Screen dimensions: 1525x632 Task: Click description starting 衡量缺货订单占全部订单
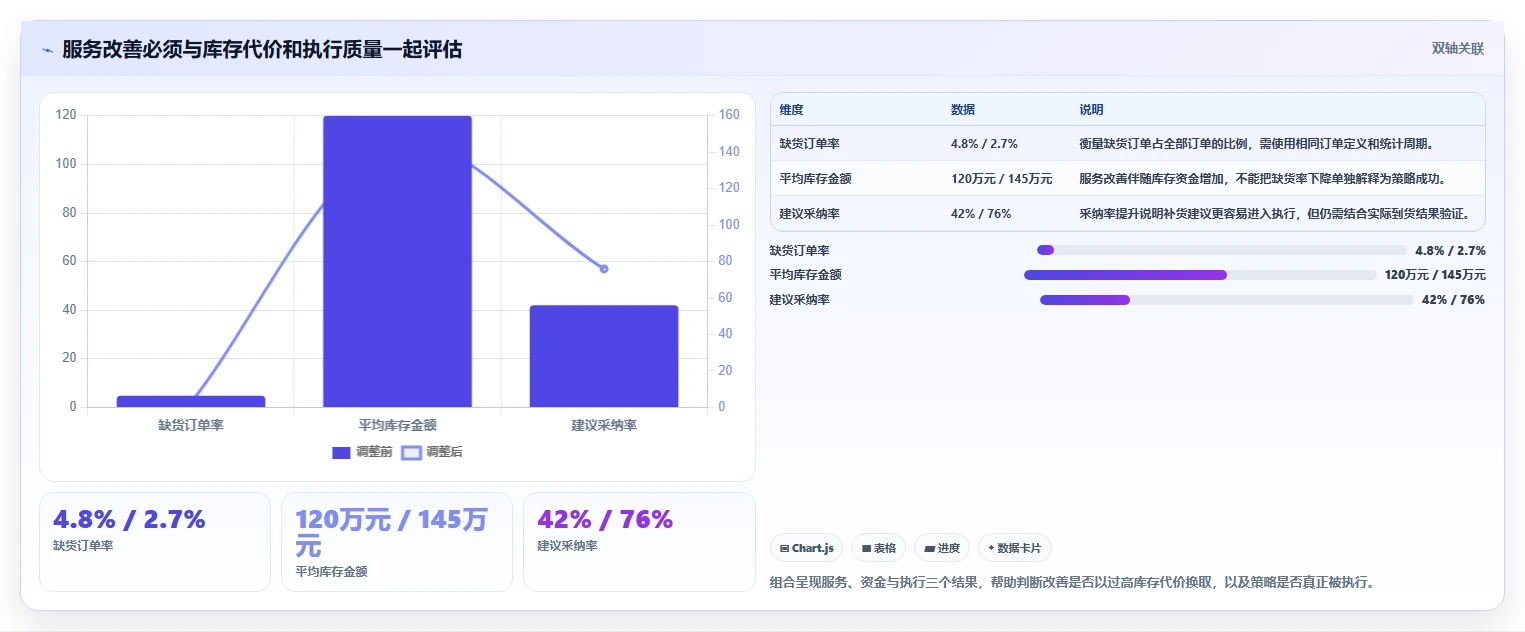(x=1257, y=144)
